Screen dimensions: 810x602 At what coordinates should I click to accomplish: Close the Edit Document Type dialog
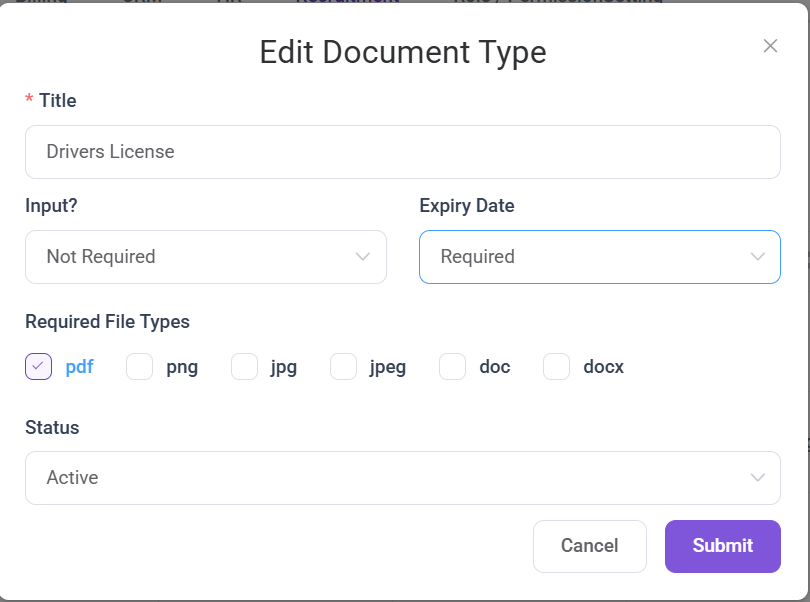point(770,46)
